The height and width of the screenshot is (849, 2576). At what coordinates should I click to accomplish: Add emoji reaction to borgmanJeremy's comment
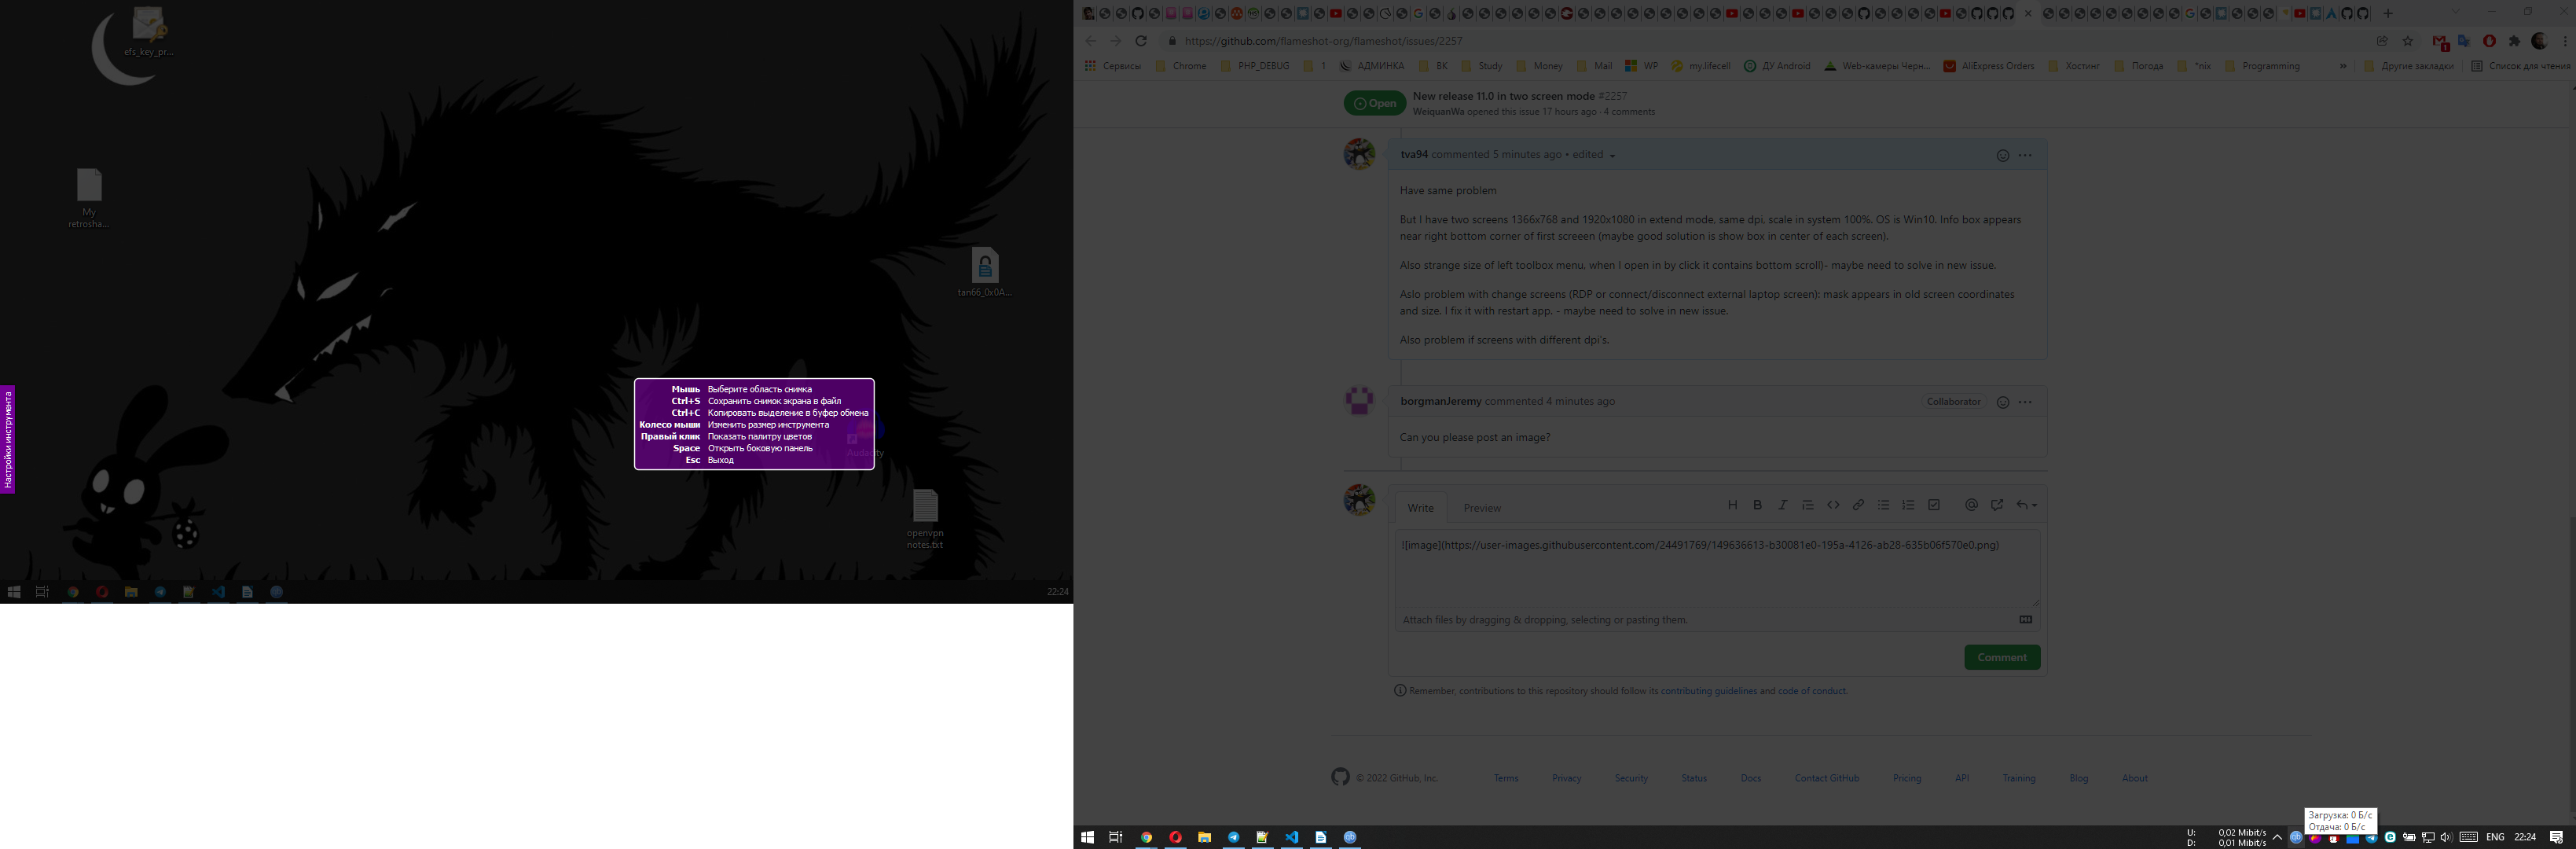(2002, 402)
